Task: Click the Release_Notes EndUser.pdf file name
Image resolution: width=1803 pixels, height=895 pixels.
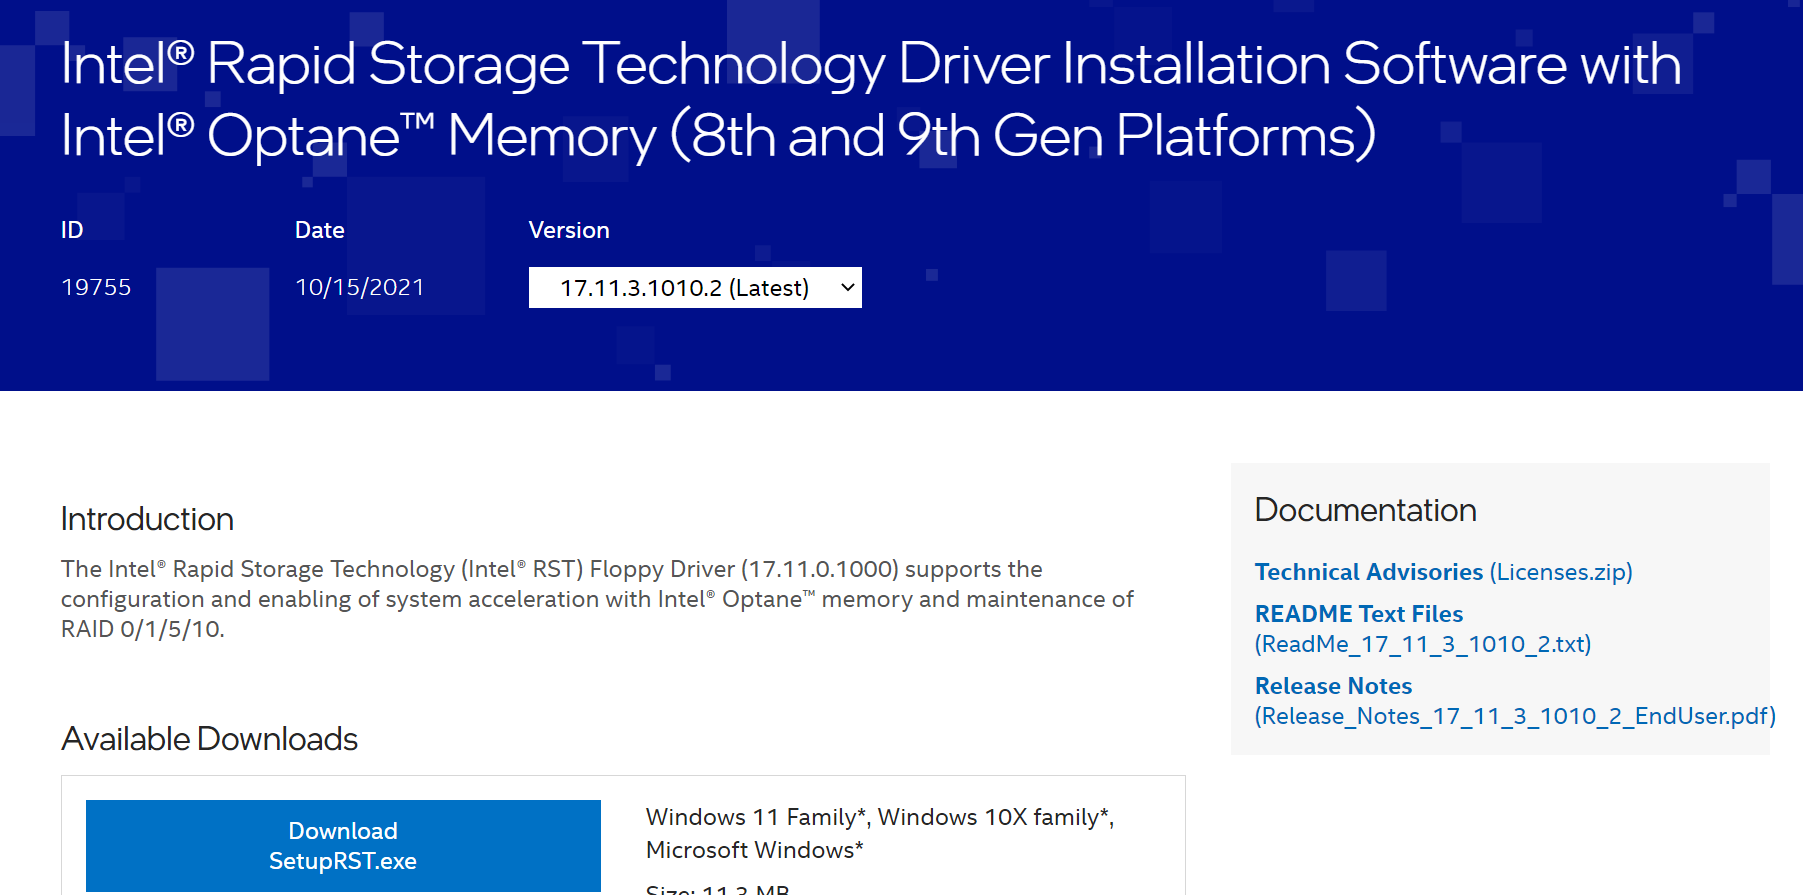Action: click(x=1514, y=716)
